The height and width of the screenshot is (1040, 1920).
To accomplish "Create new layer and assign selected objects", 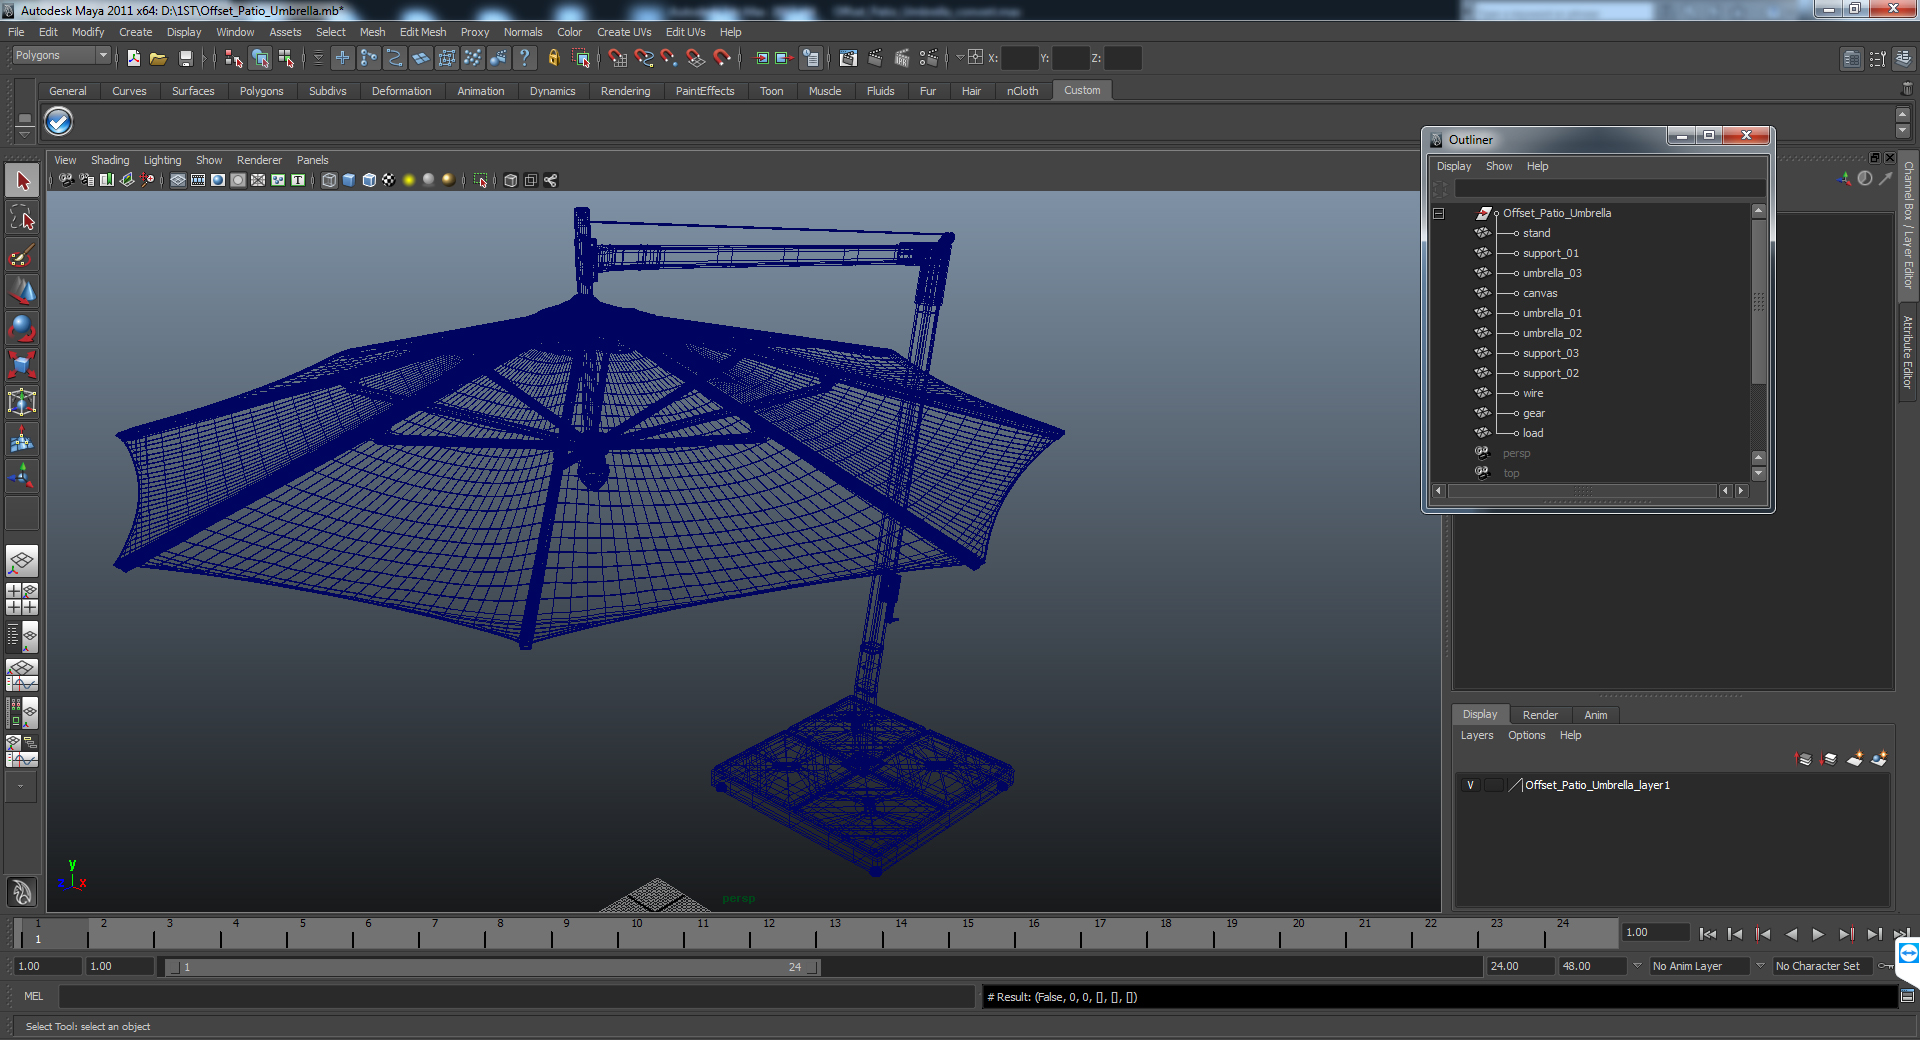I will [1880, 759].
